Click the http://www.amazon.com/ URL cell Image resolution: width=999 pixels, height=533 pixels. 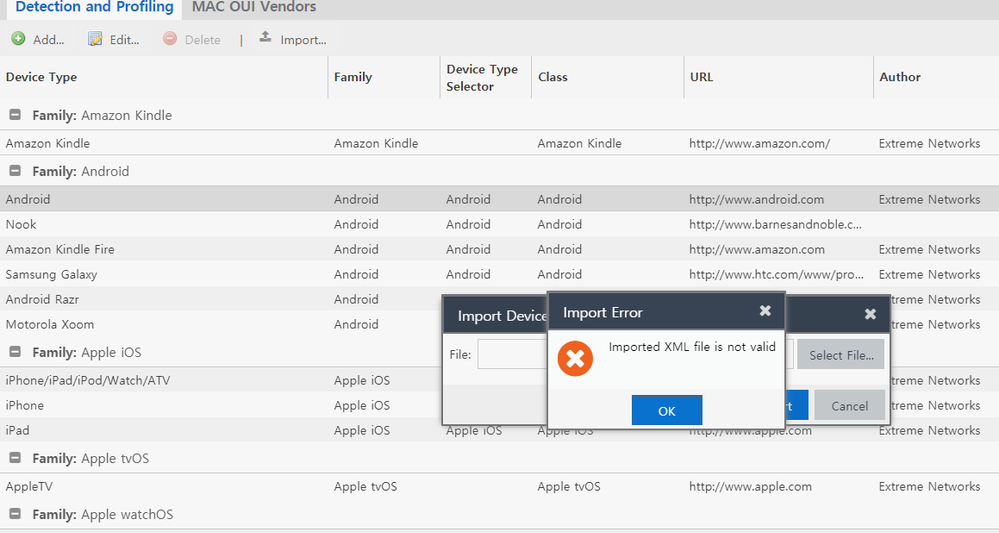(759, 143)
